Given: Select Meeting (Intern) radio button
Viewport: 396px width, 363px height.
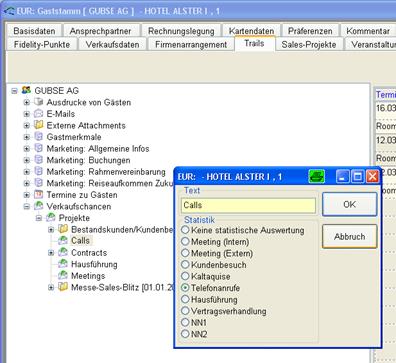Looking at the screenshot, I should [x=185, y=241].
